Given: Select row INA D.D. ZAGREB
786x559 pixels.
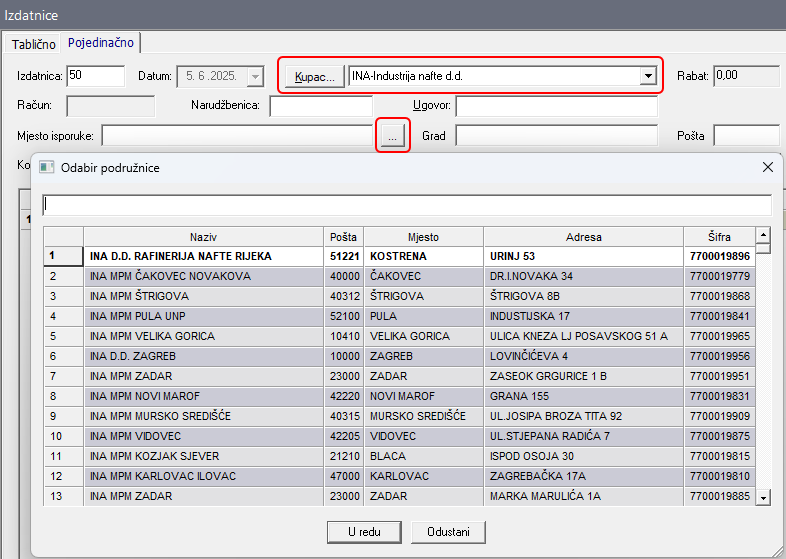Looking at the screenshot, I should coord(400,356).
